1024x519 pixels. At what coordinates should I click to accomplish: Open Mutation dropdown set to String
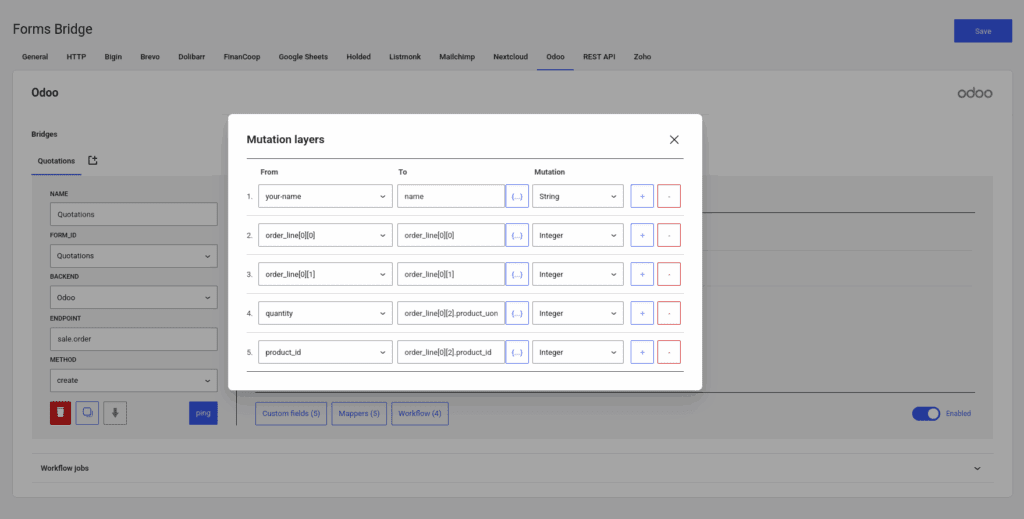click(x=578, y=196)
